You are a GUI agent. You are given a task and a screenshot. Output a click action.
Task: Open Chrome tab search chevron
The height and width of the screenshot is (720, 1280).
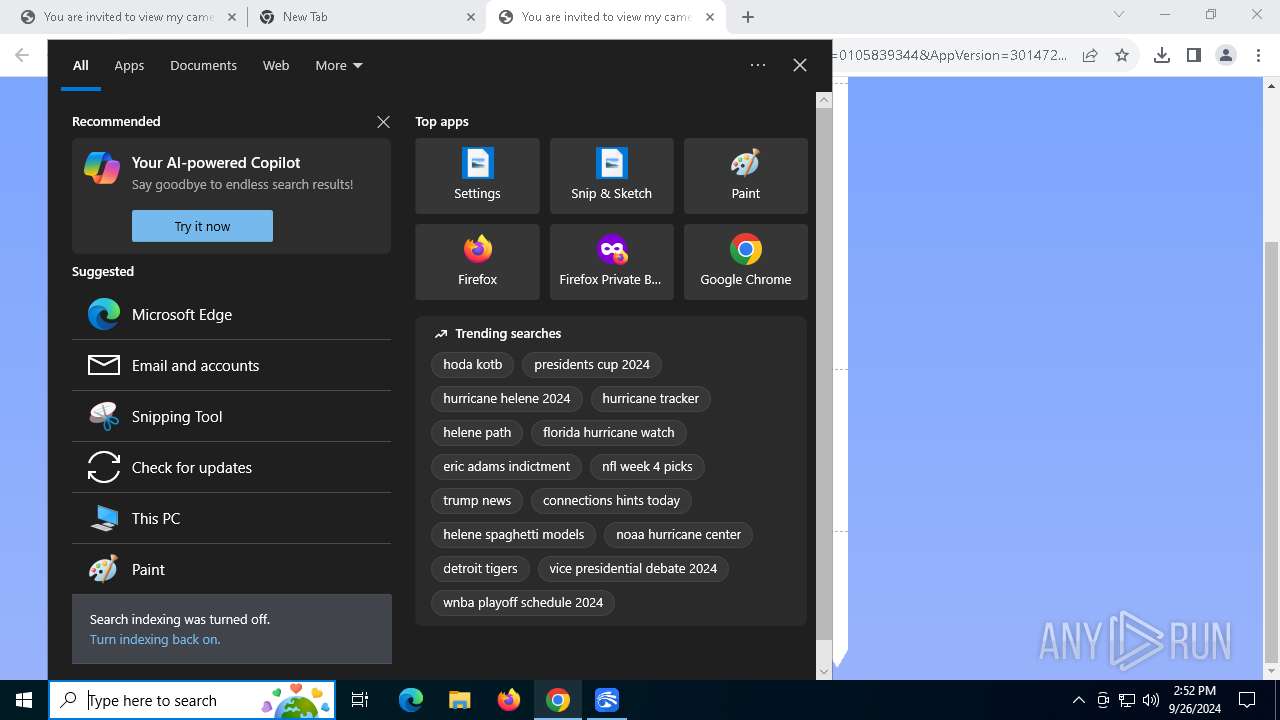[x=1119, y=15]
